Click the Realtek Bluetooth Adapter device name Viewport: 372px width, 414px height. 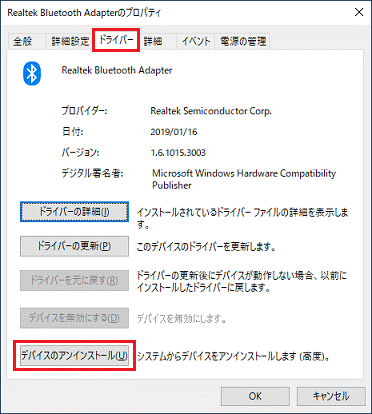click(x=117, y=71)
